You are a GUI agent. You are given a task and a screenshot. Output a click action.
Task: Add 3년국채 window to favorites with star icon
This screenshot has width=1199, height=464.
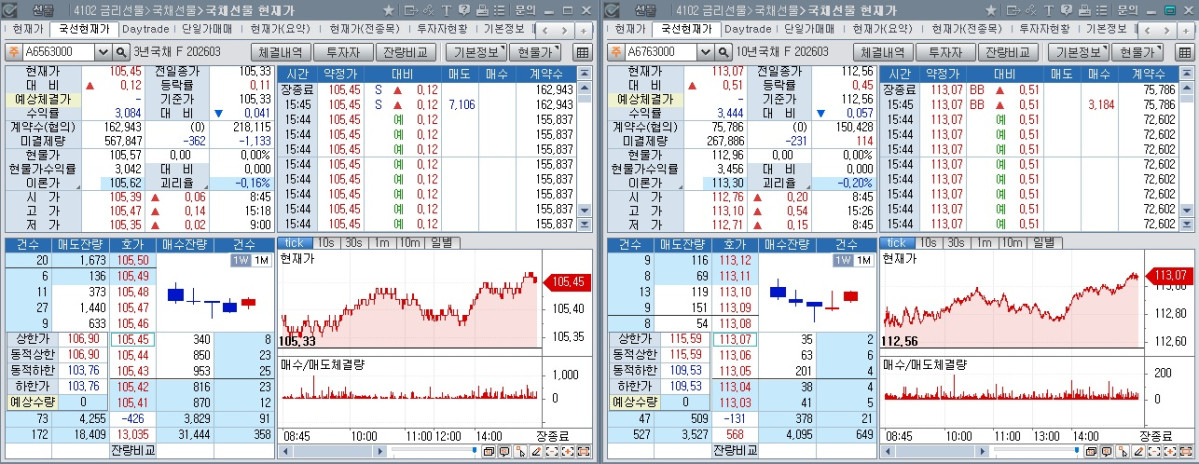coord(388,11)
